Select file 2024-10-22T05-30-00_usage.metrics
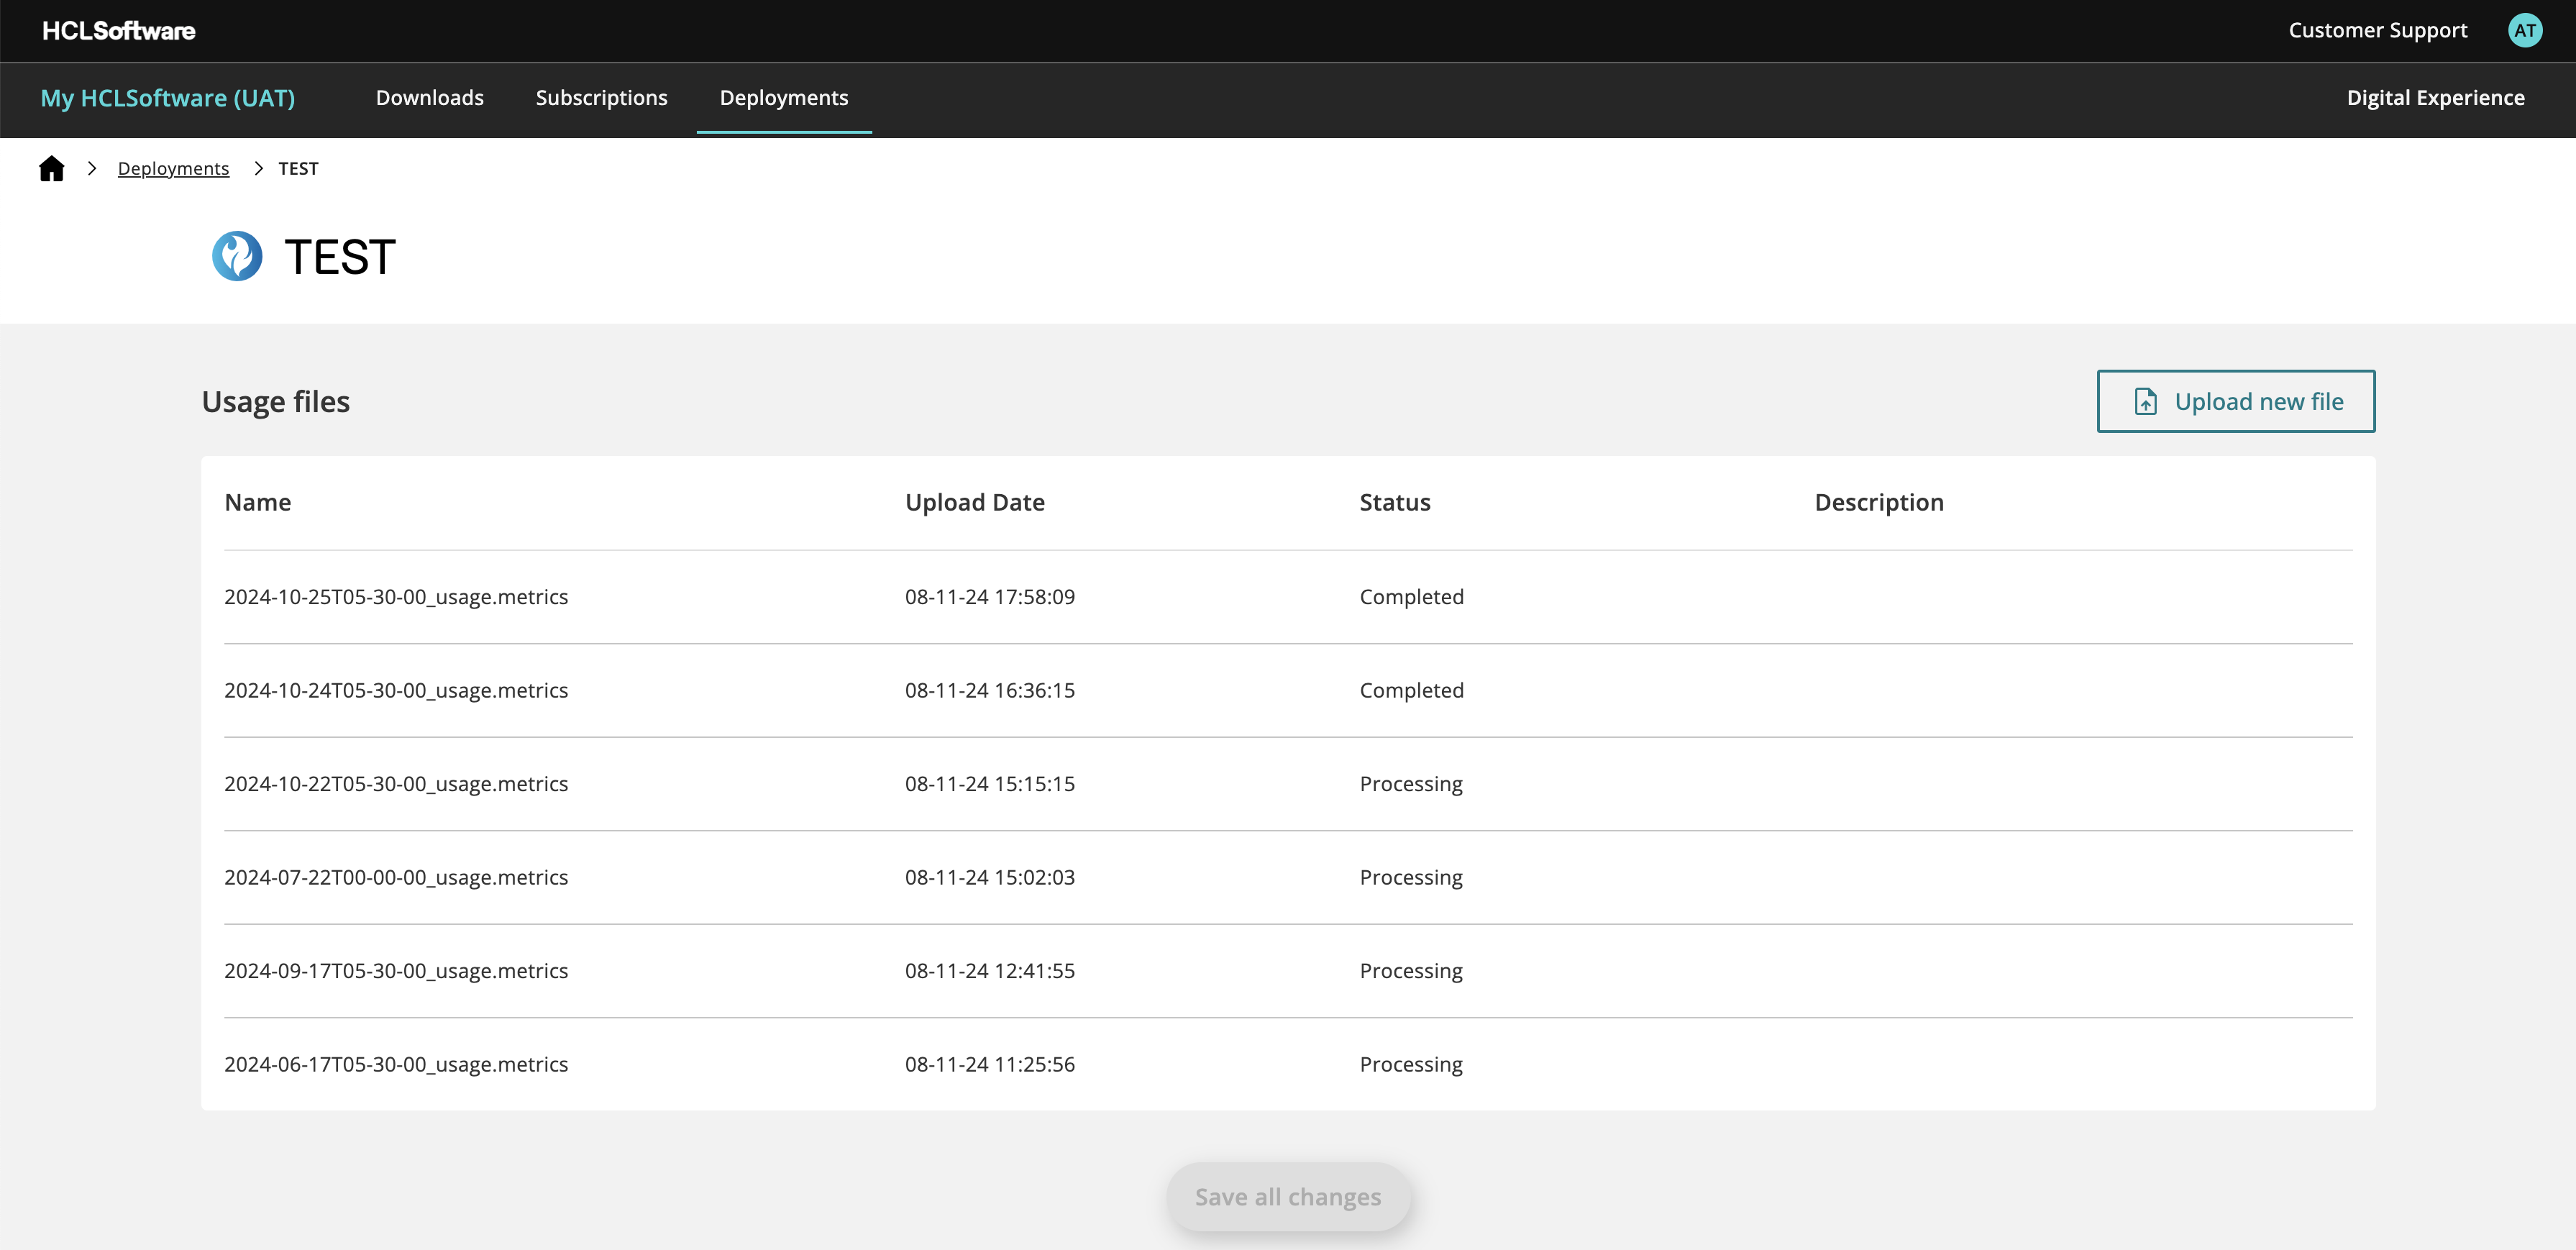This screenshot has width=2576, height=1250. pos(396,784)
